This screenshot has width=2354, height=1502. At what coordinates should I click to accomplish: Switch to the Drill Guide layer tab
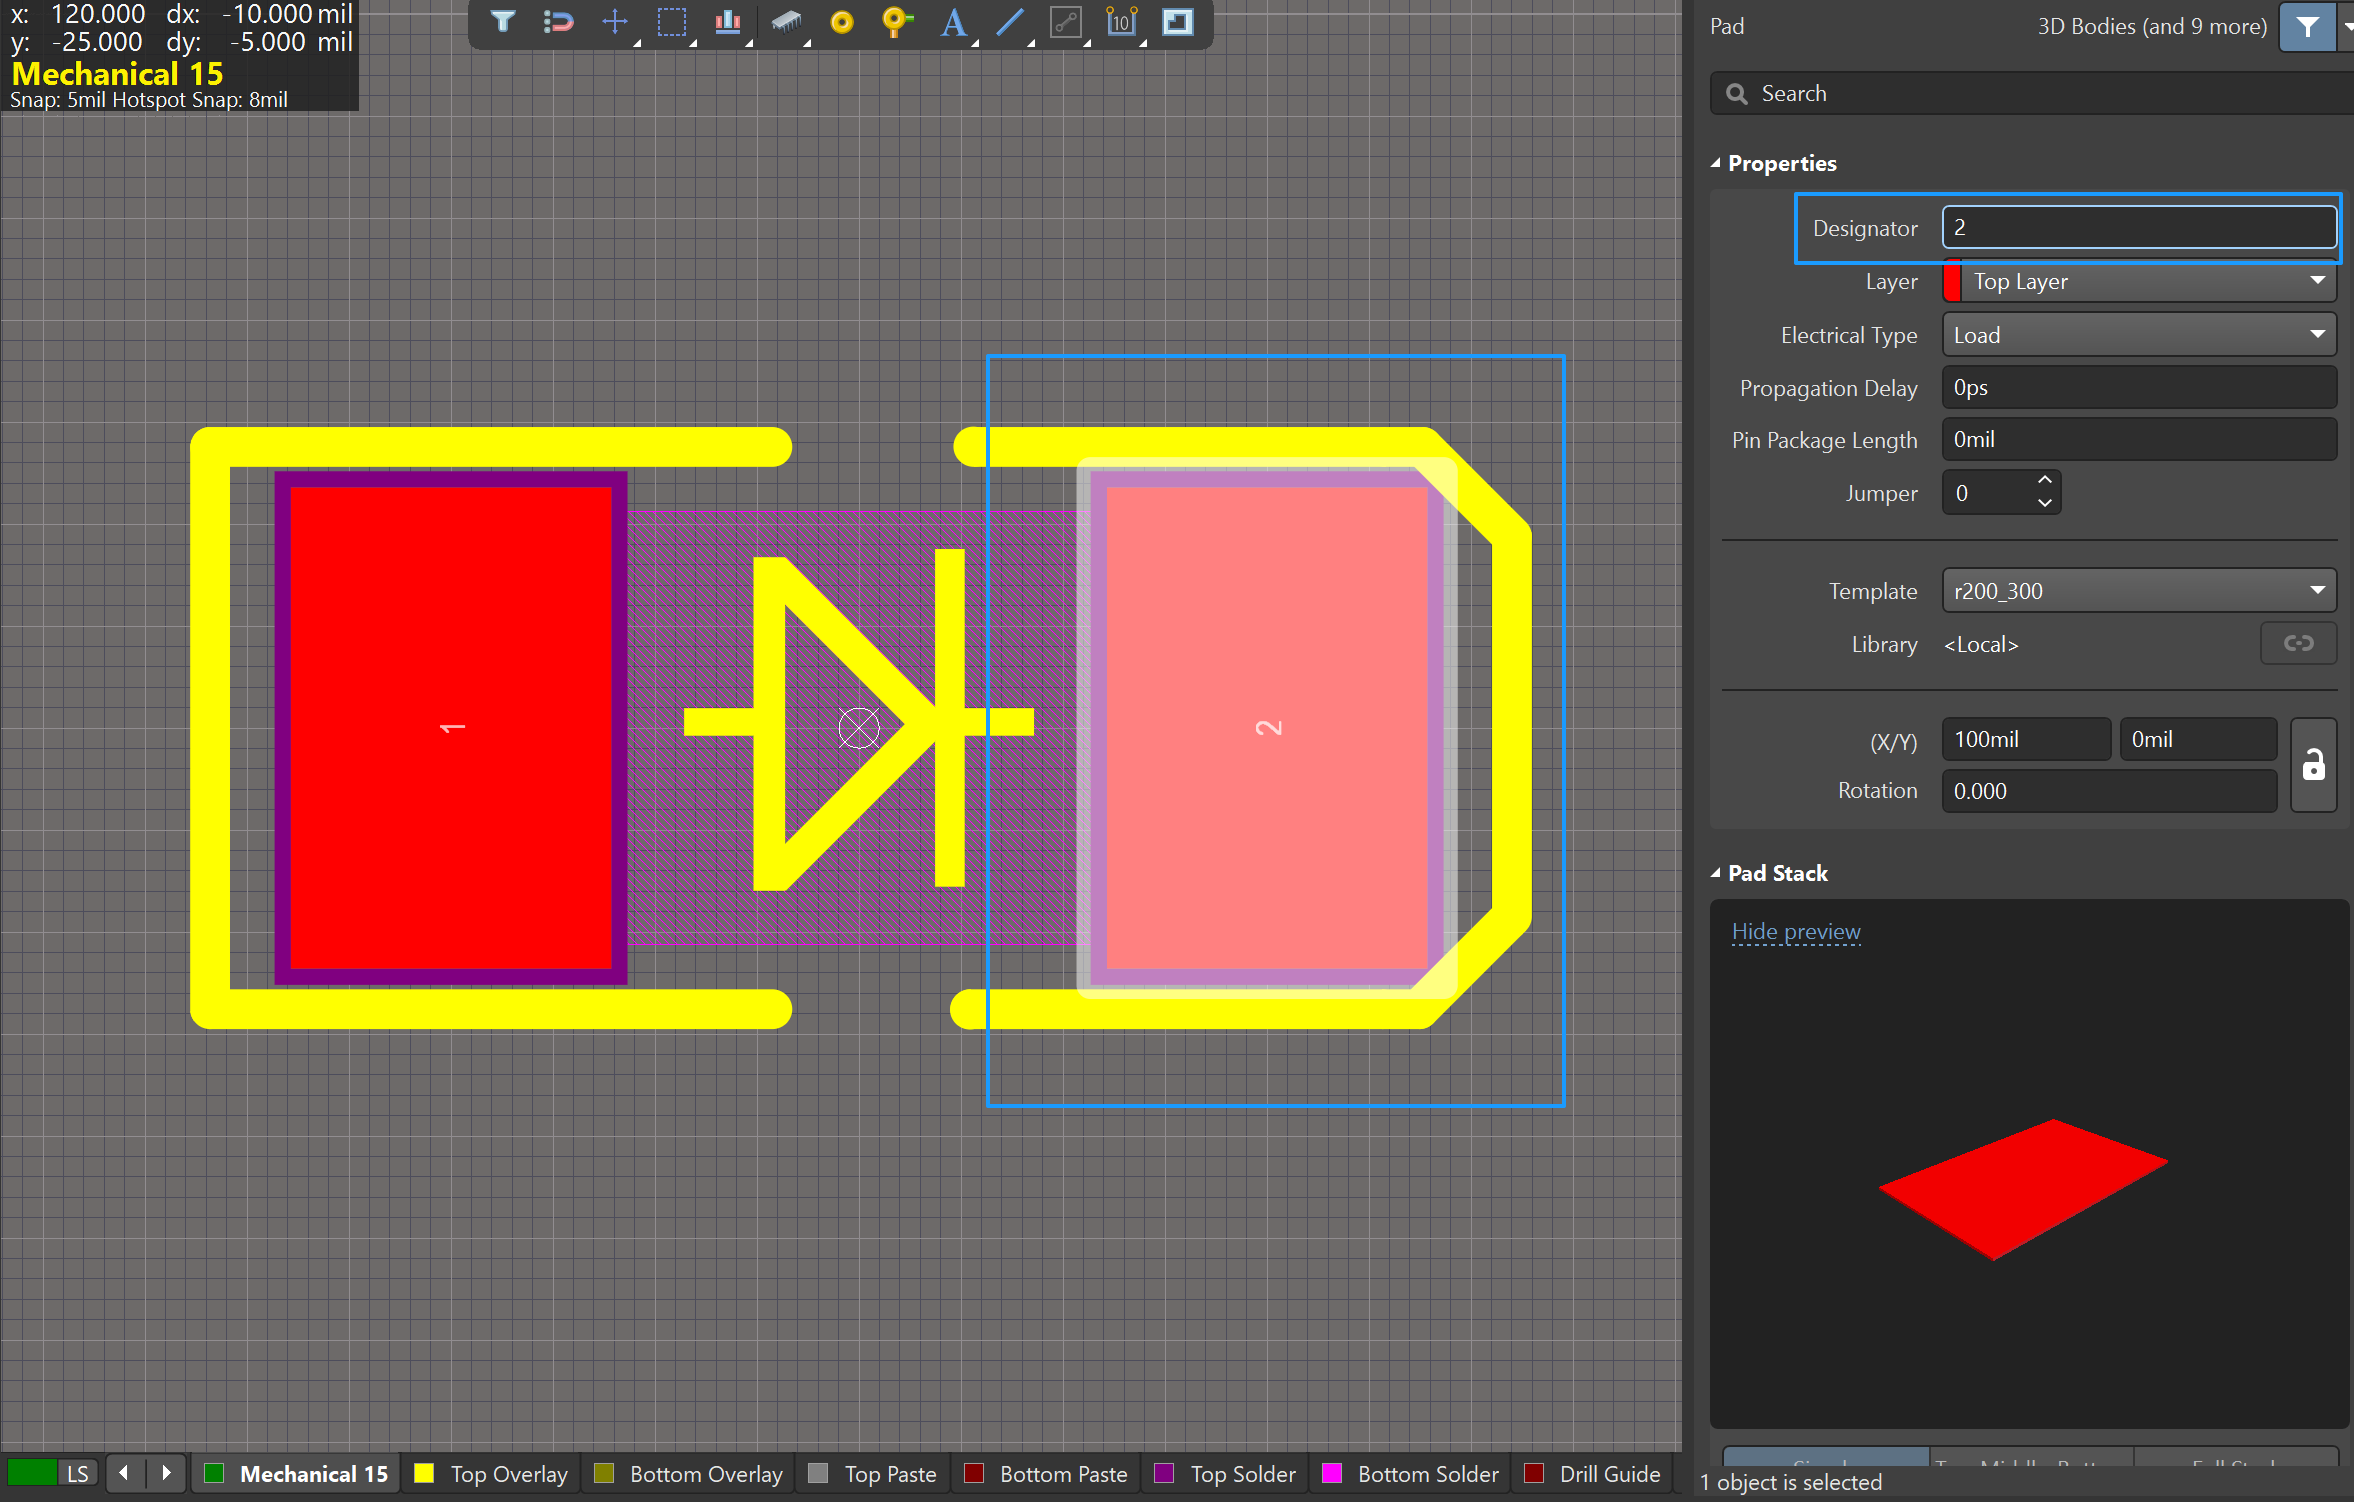coord(1592,1474)
